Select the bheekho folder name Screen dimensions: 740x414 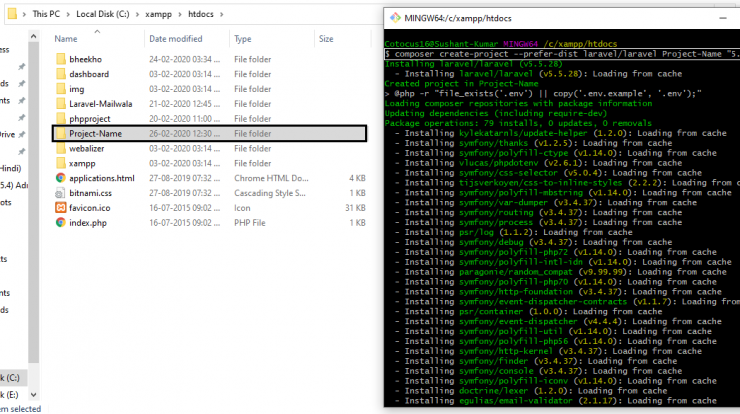click(85, 59)
